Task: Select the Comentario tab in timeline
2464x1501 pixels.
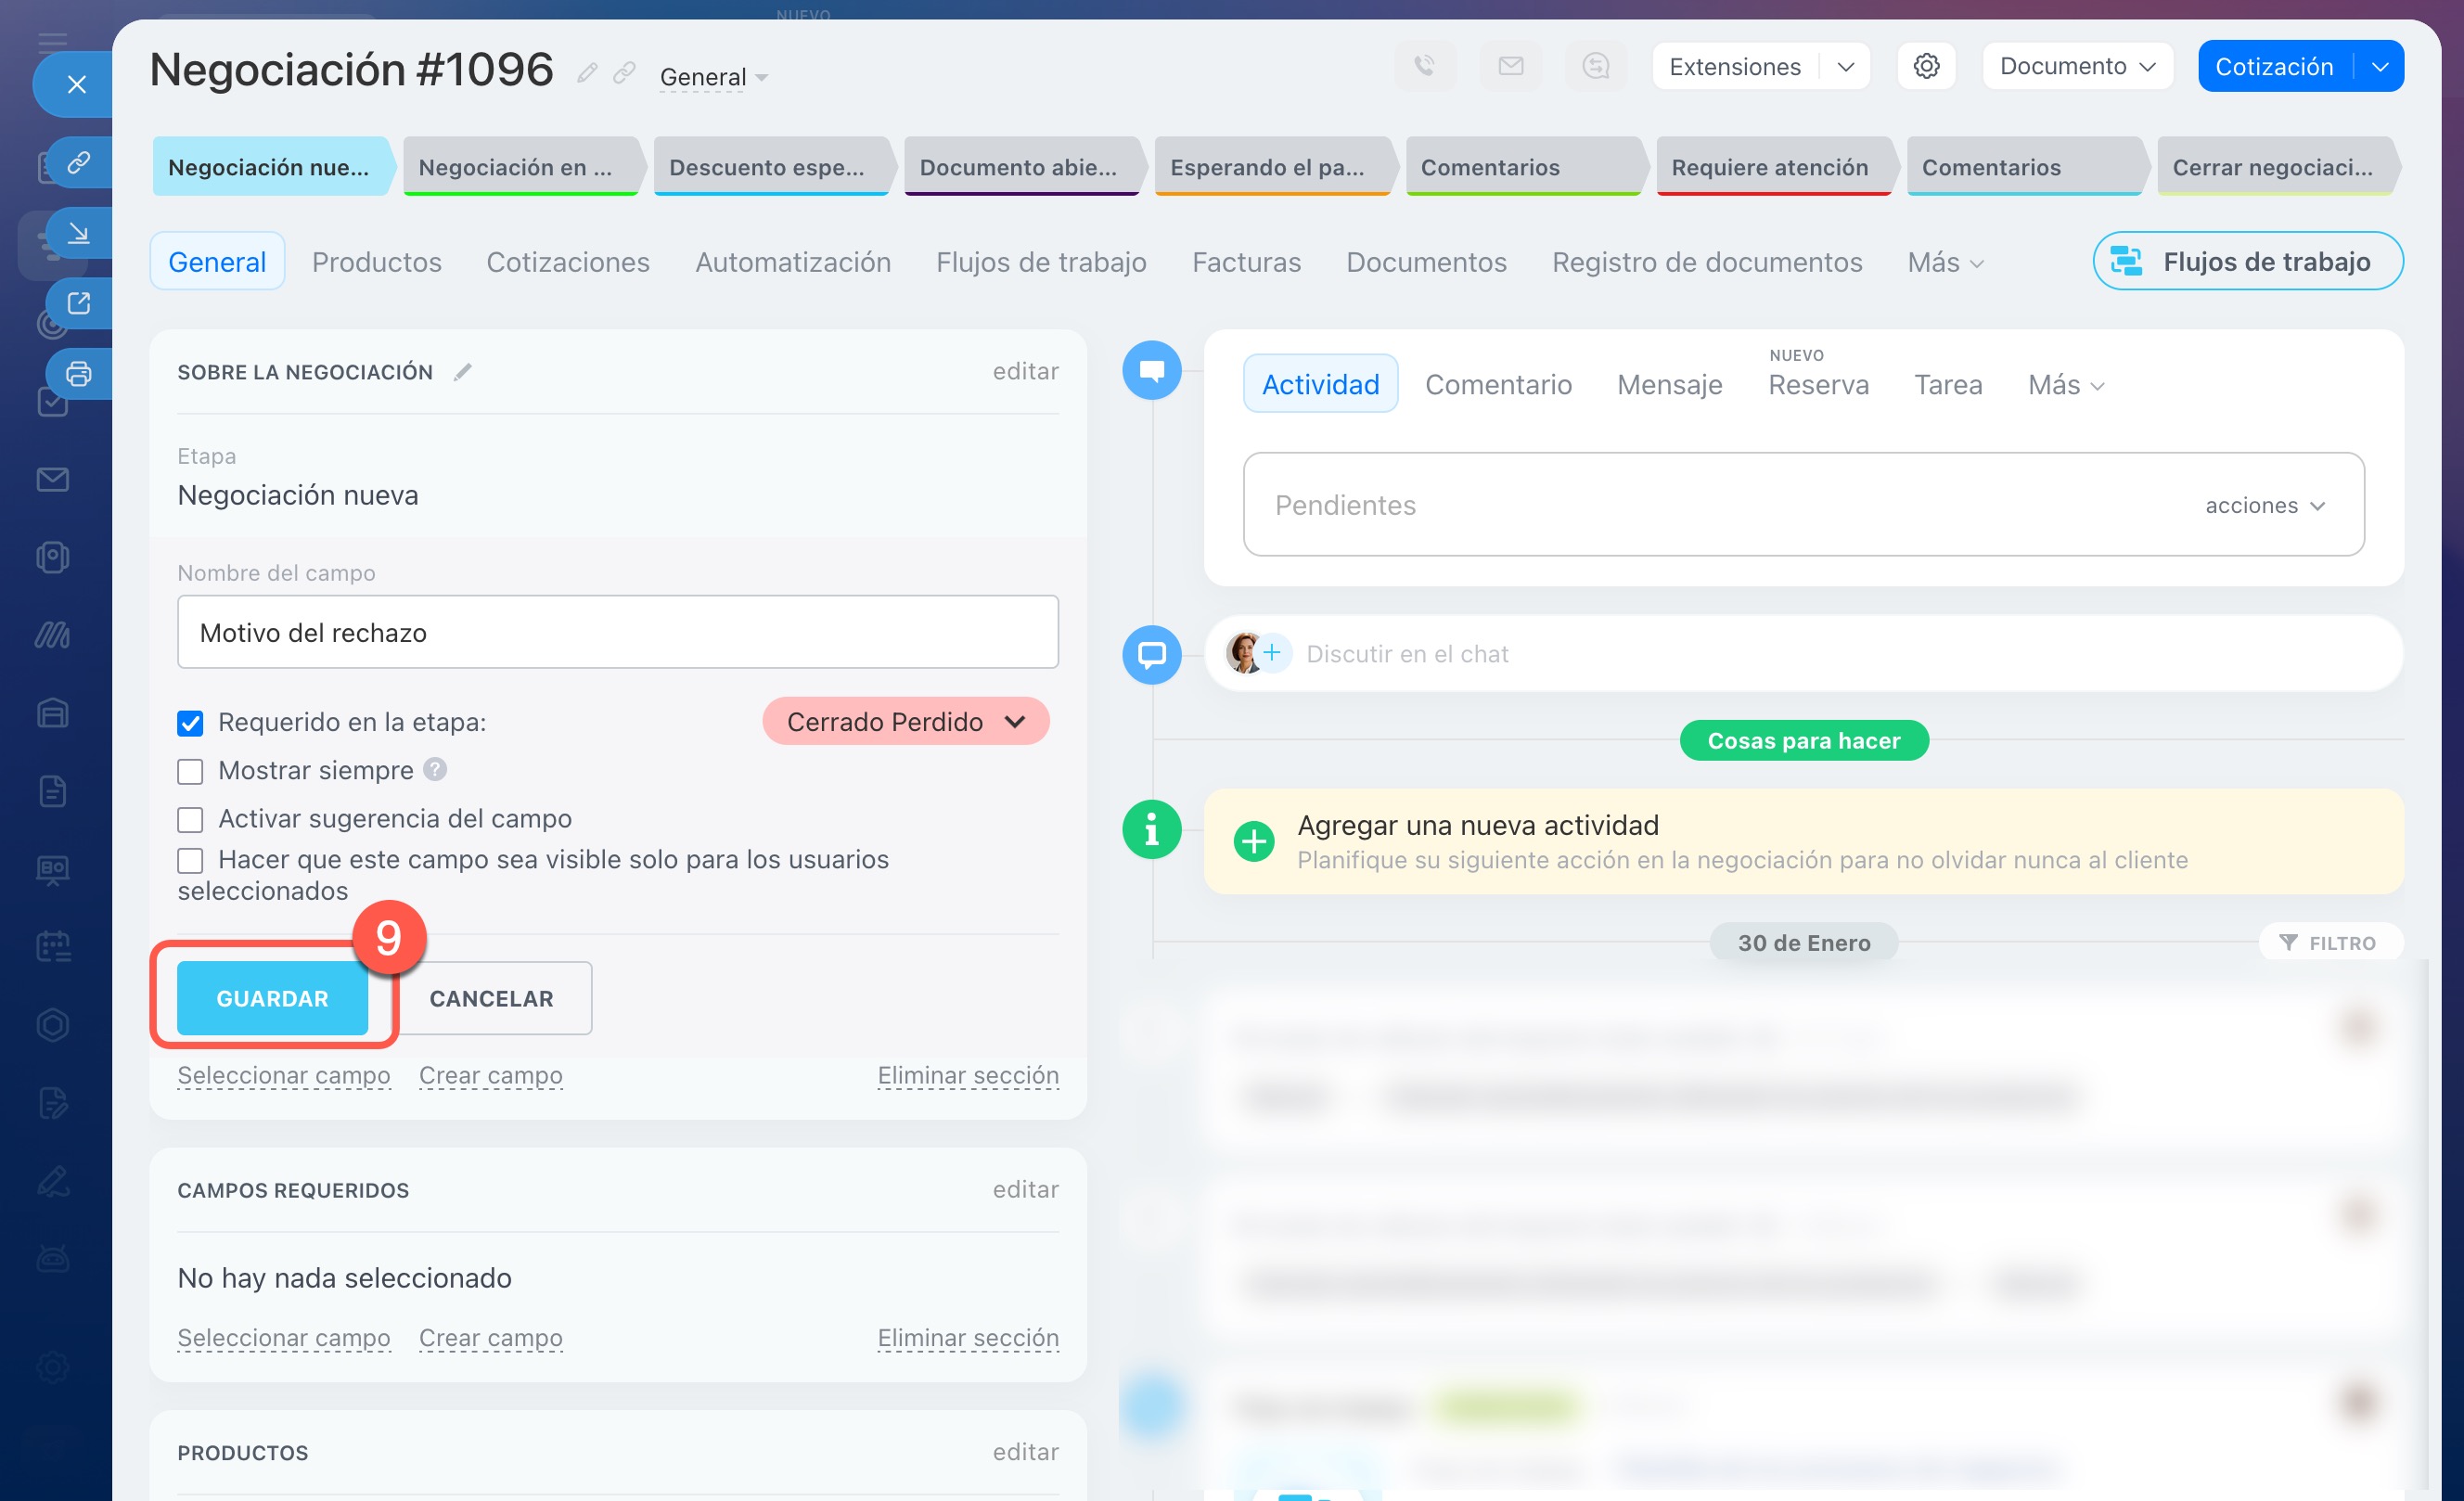Action: (1497, 384)
